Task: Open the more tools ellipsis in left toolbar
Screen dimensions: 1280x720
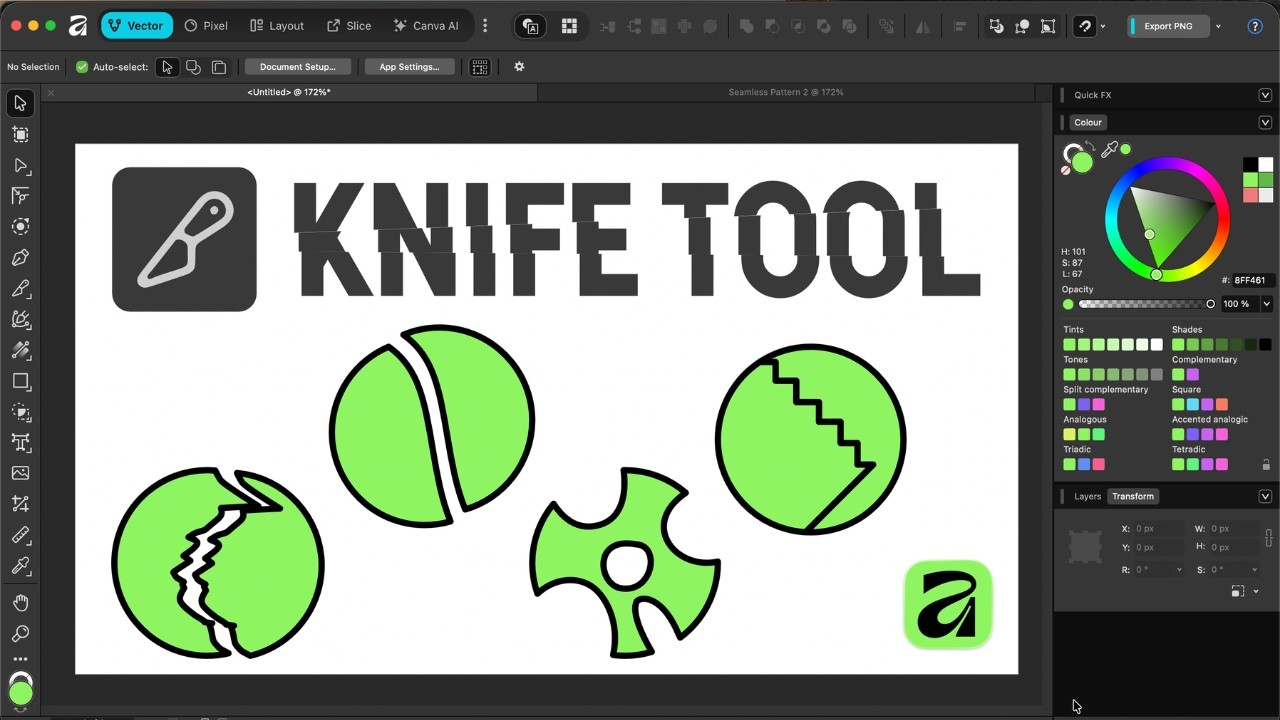Action: [x=20, y=659]
